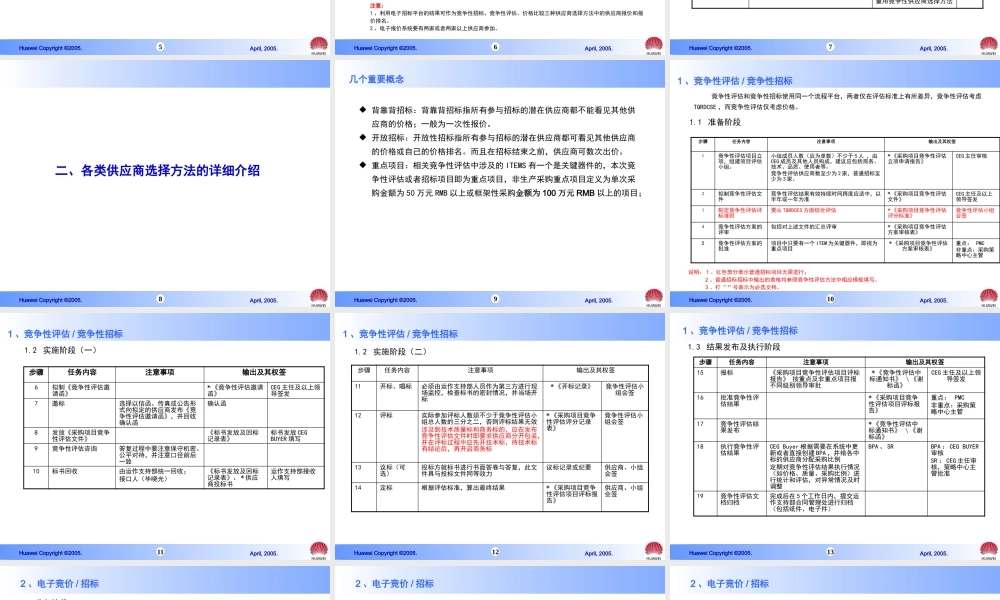The width and height of the screenshot is (1000, 600).
Task: Click page number 8 badge in footer
Action: pyautogui.click(x=160, y=298)
